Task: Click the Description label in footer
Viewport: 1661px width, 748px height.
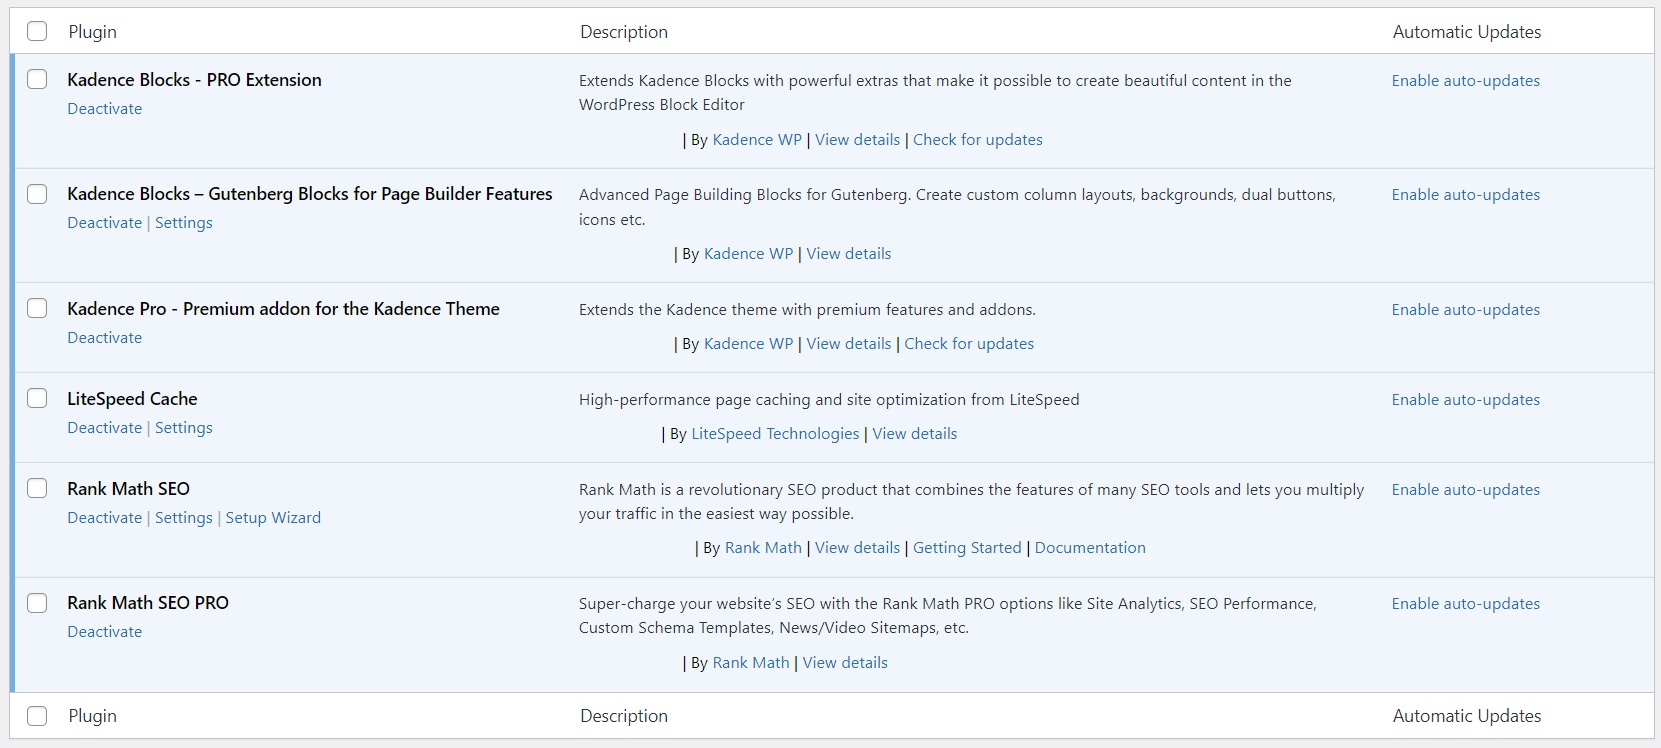Action: (x=624, y=716)
